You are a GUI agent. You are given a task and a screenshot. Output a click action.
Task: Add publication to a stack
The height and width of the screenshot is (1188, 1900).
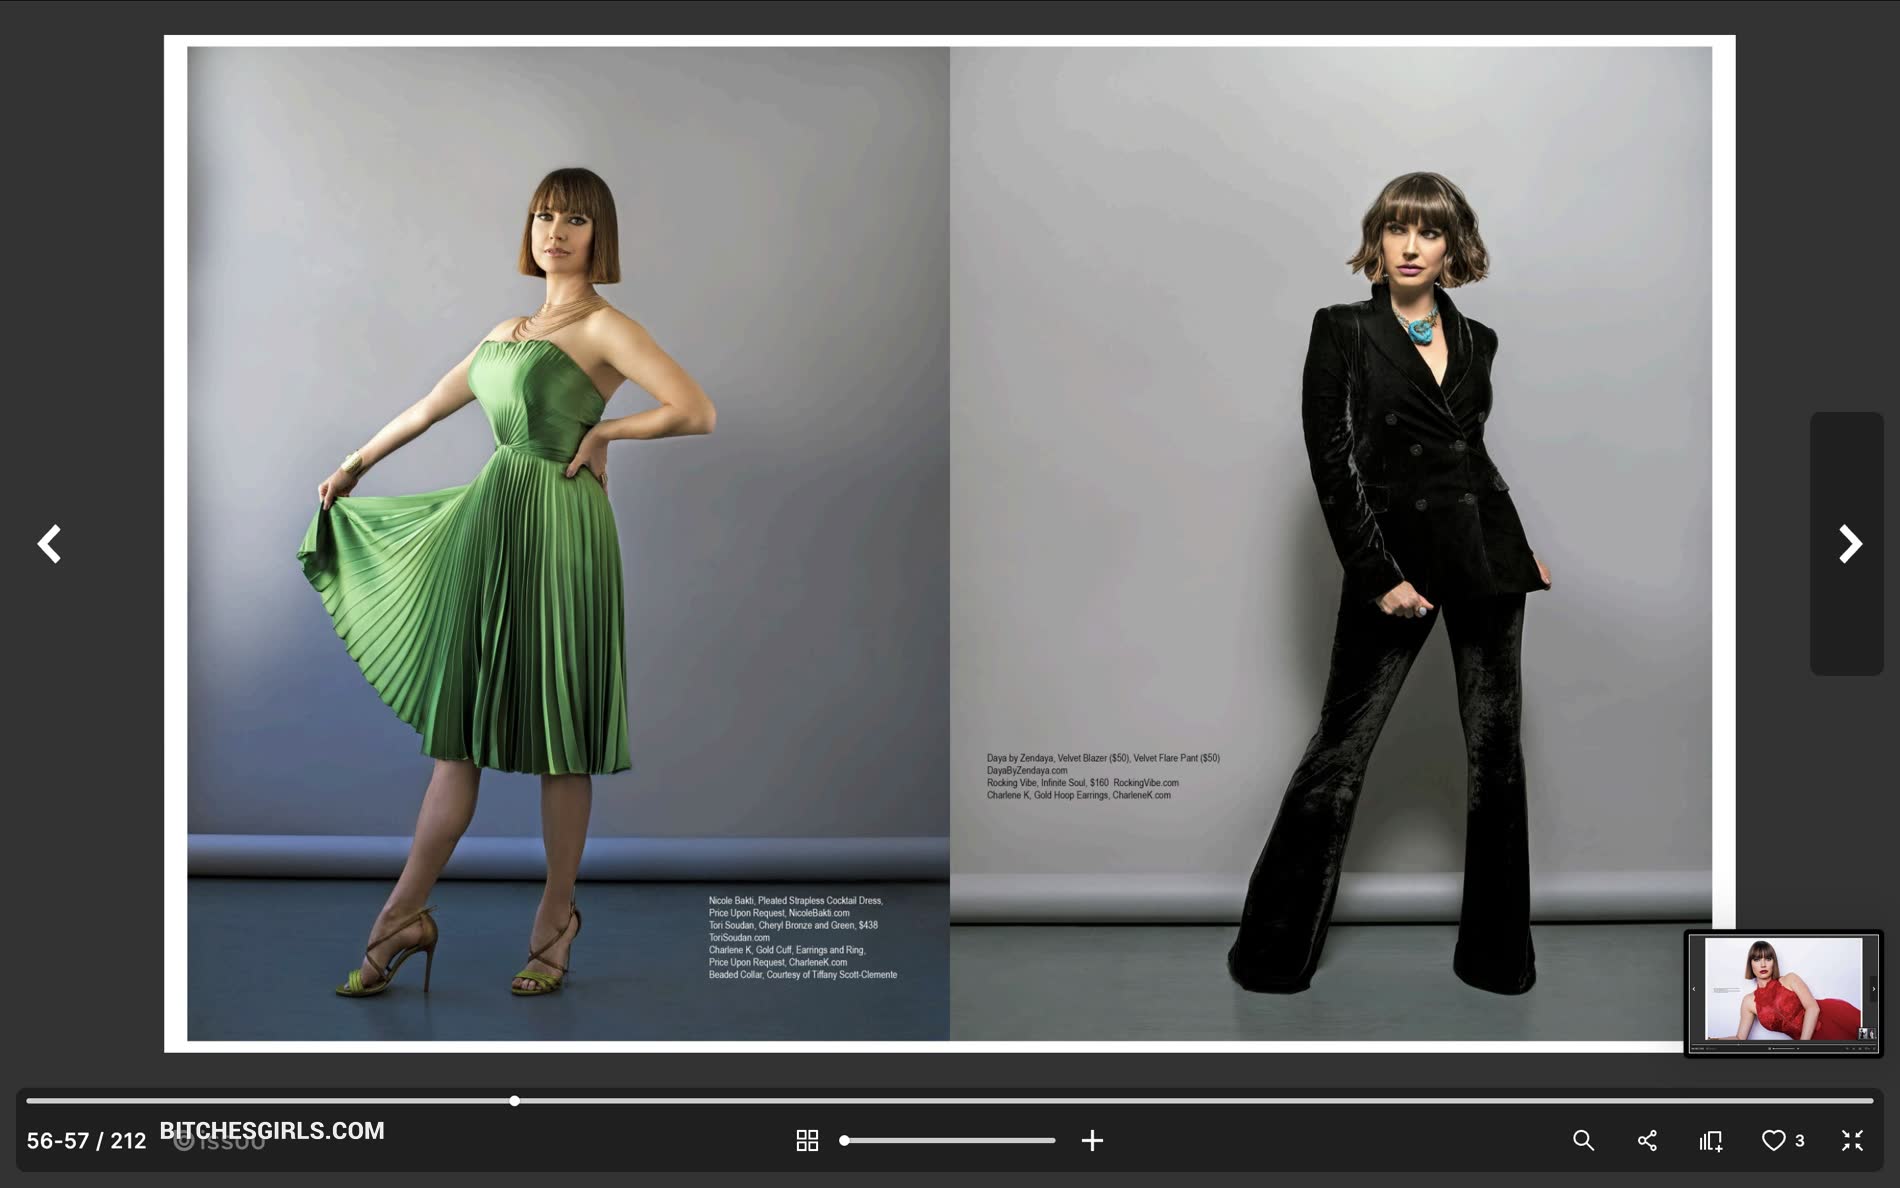[x=1710, y=1140]
